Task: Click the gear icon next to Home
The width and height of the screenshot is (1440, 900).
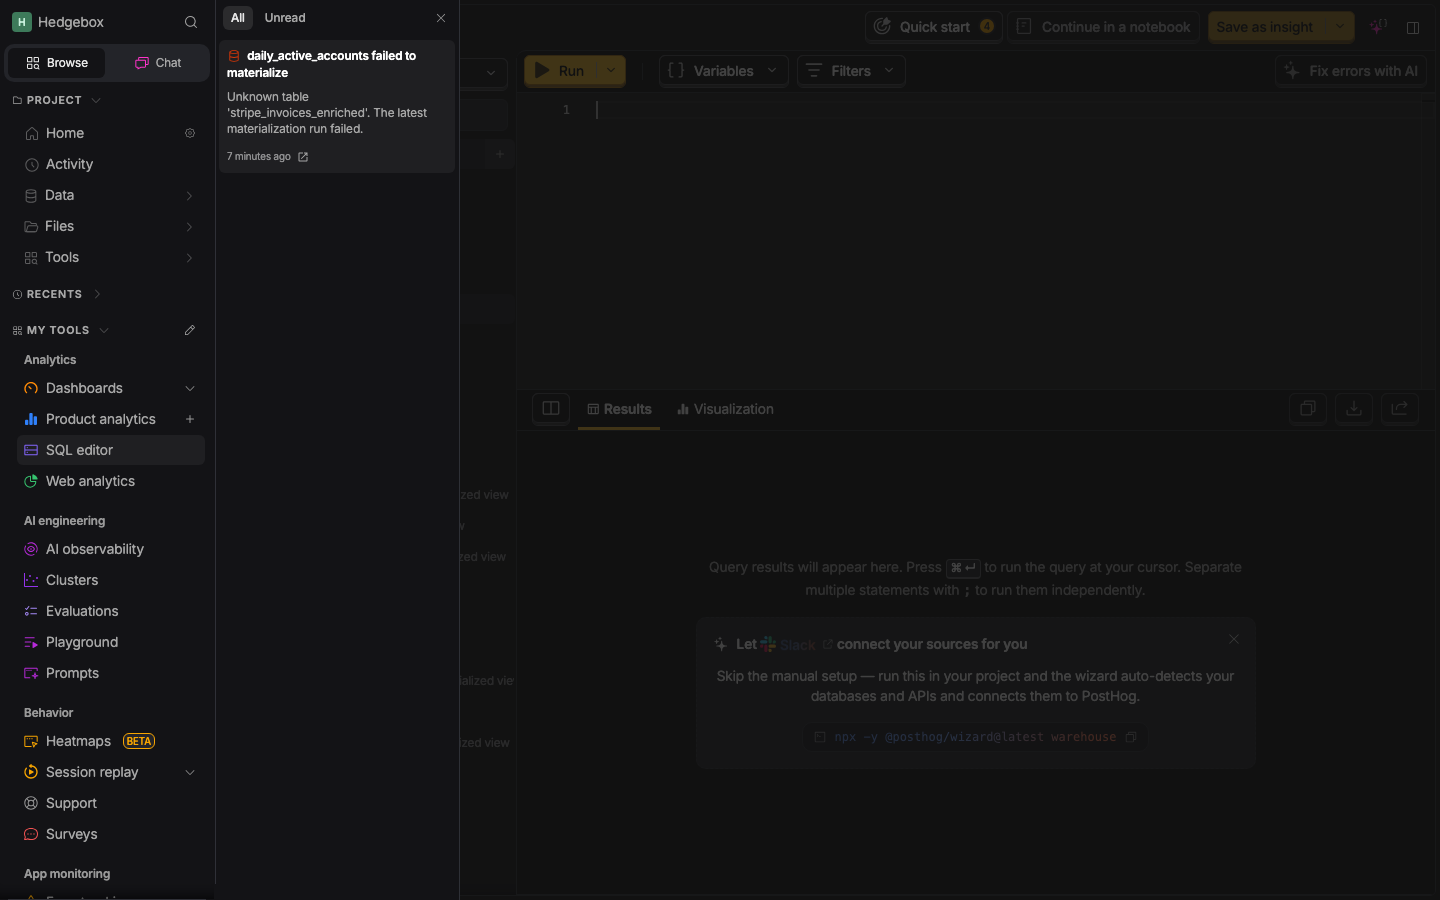Action: point(190,133)
